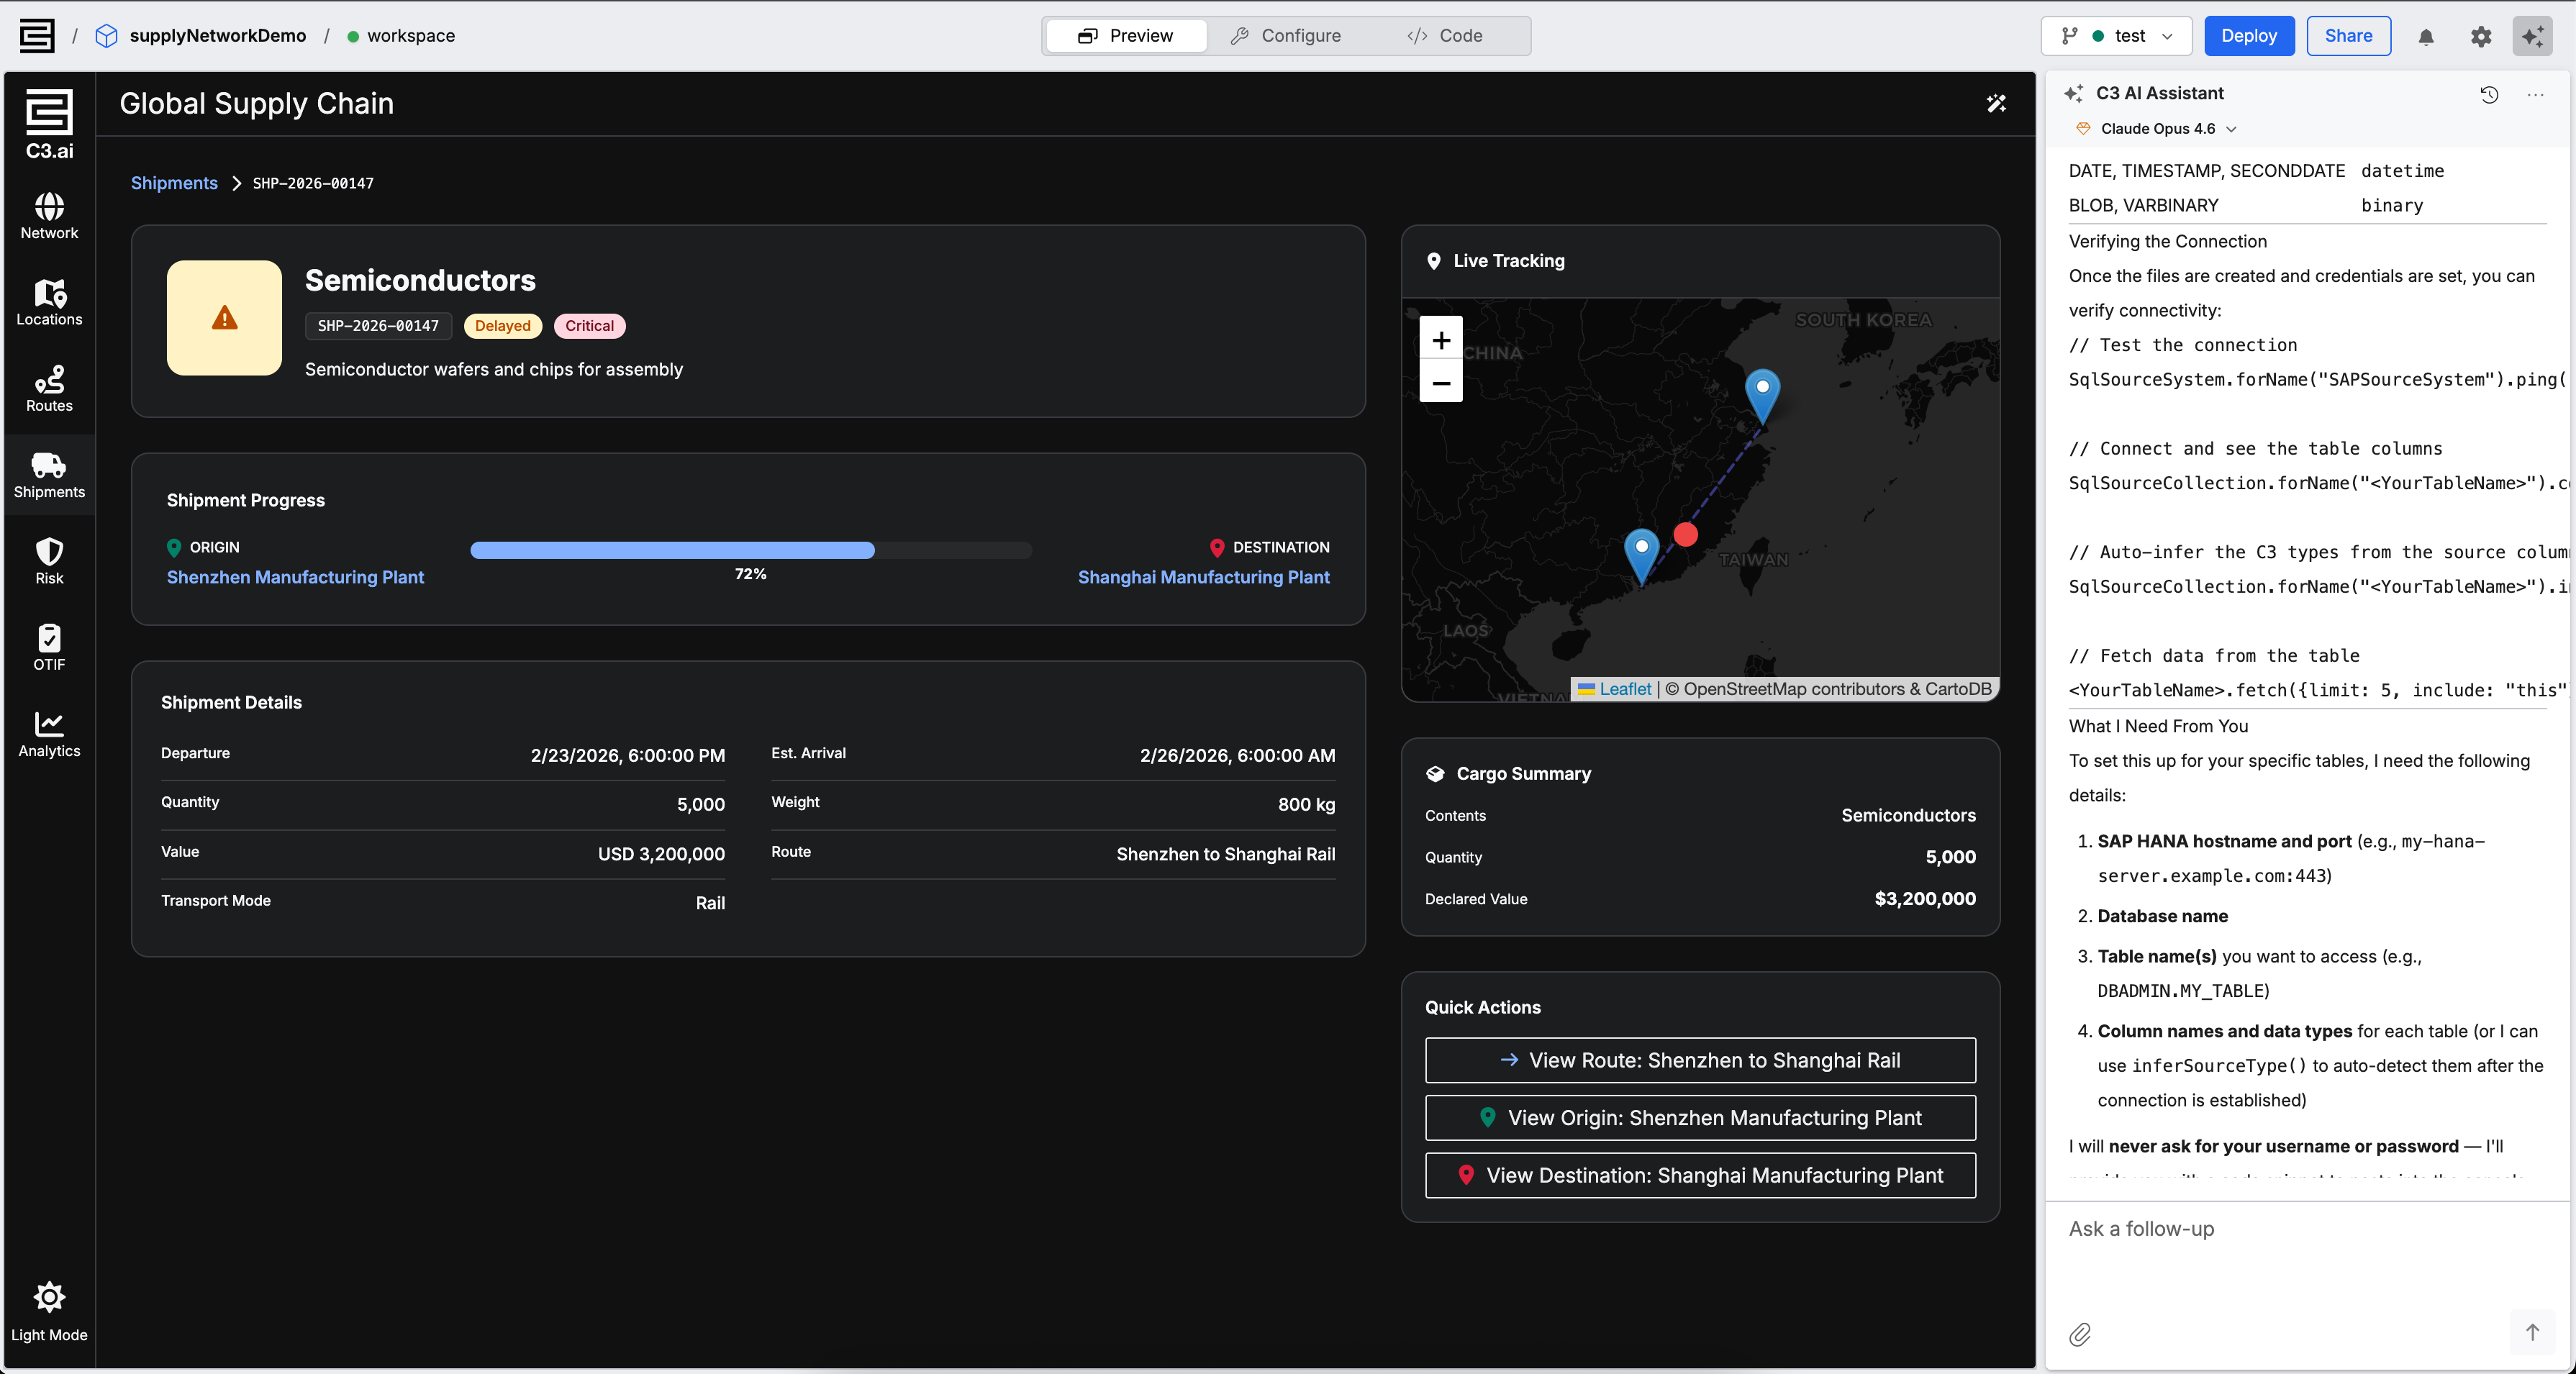The width and height of the screenshot is (2576, 1374).
Task: Click the blue Deploy button
Action: [2248, 36]
